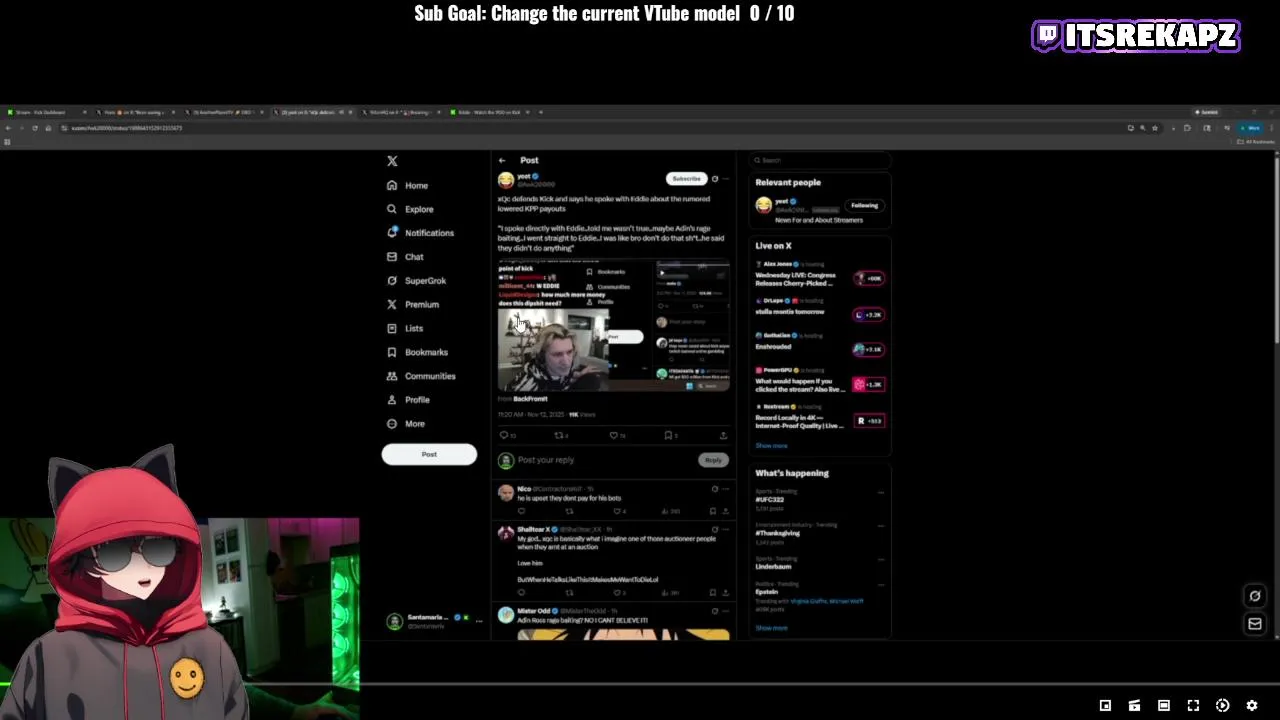Click the Reply button

point(713,460)
